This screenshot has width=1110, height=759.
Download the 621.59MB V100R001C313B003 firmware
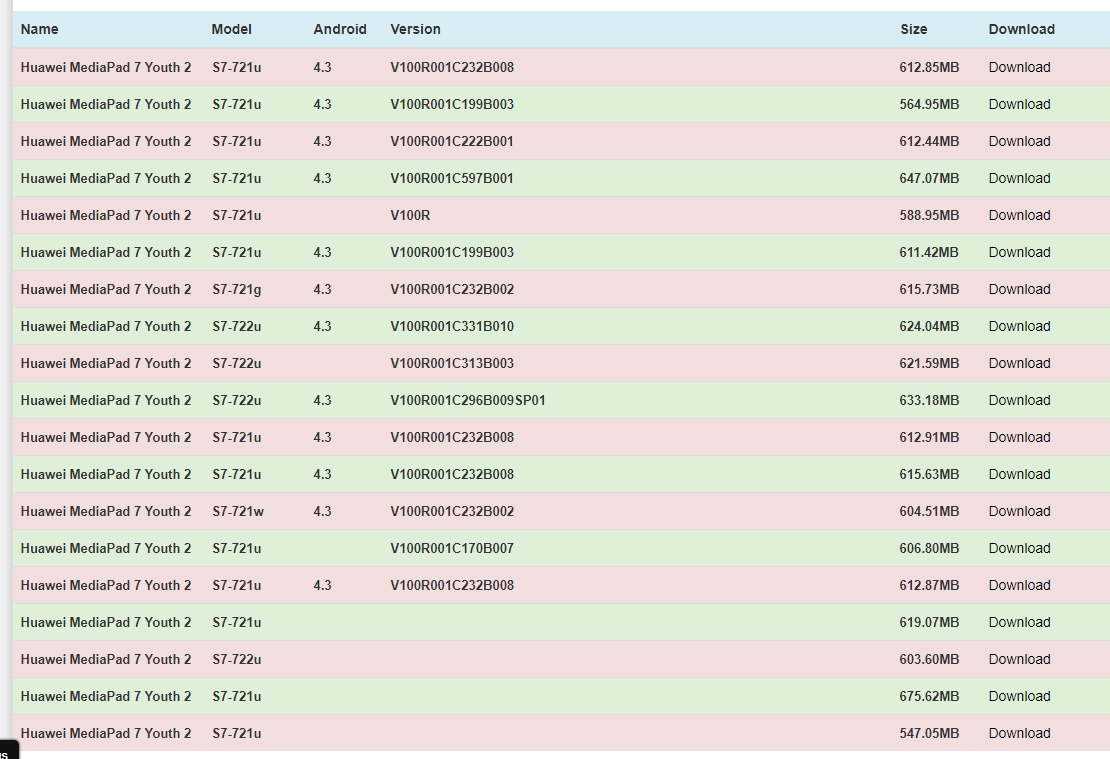[x=1019, y=363]
